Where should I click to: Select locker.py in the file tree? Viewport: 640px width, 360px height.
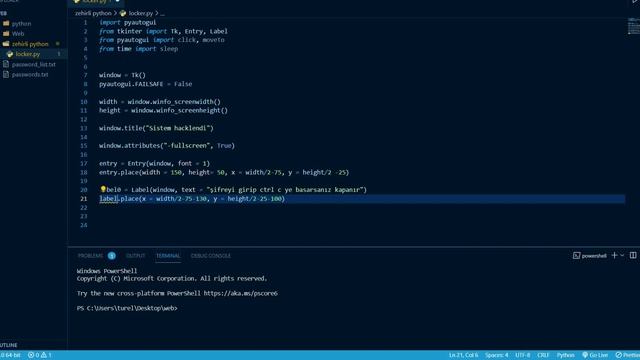click(27, 54)
